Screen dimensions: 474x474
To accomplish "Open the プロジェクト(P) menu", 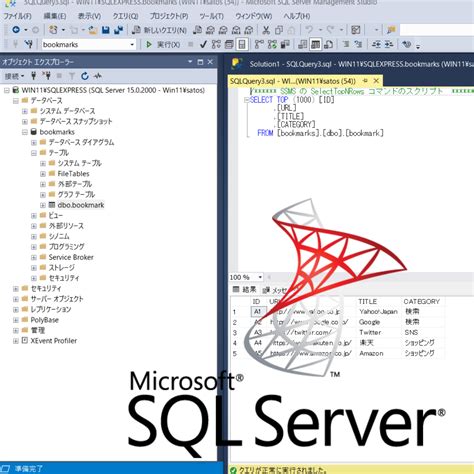I will point(169,16).
